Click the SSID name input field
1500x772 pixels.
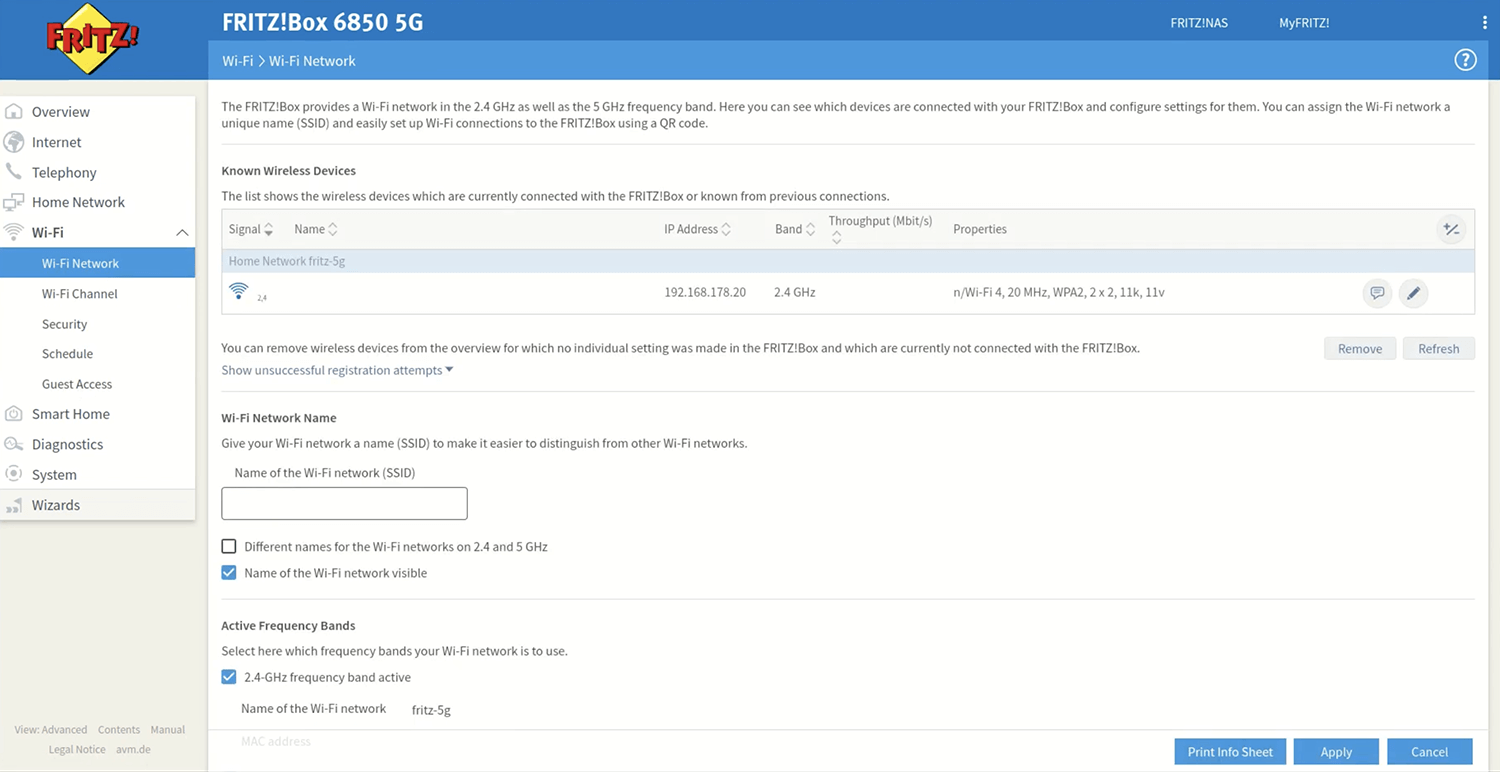[x=344, y=504]
